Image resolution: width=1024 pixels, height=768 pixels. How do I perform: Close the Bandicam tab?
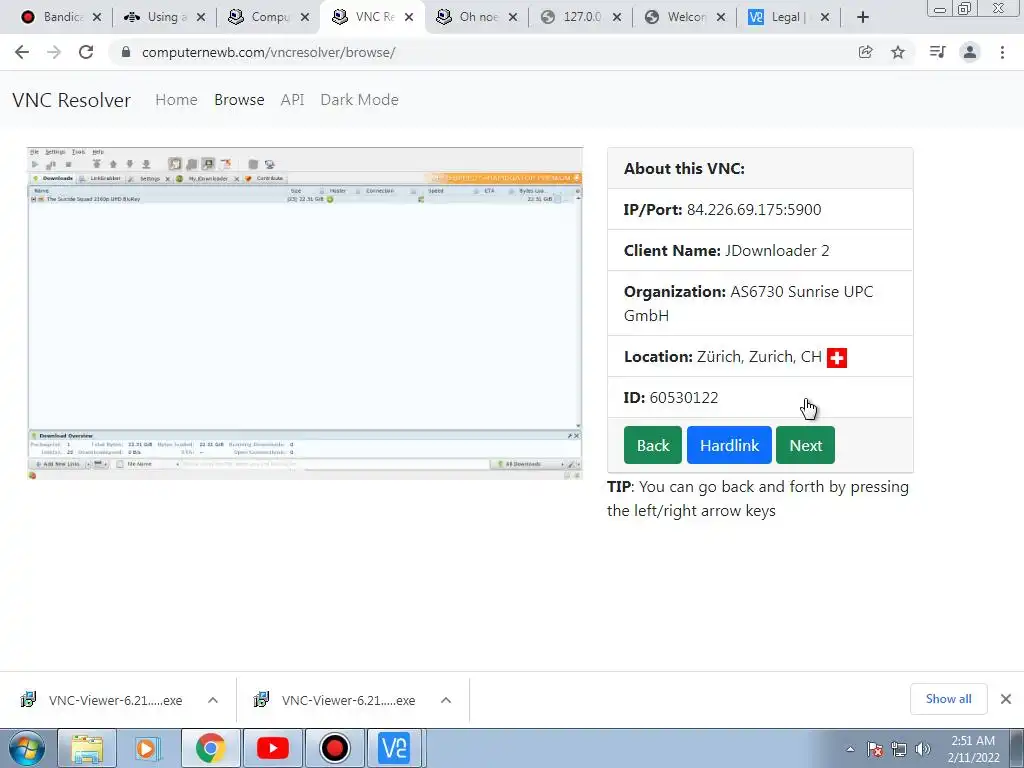point(97,17)
